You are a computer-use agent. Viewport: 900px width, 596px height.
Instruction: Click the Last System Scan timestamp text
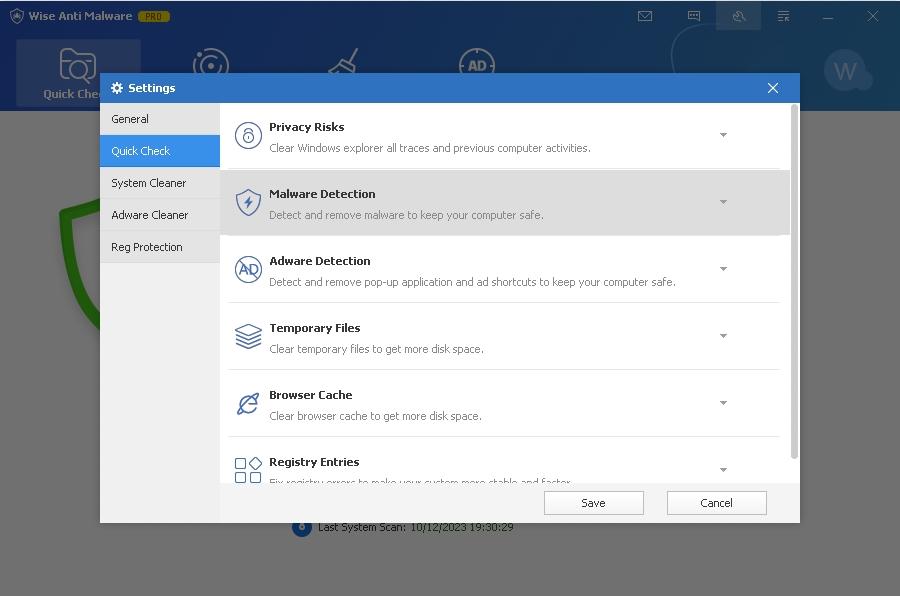(461, 527)
